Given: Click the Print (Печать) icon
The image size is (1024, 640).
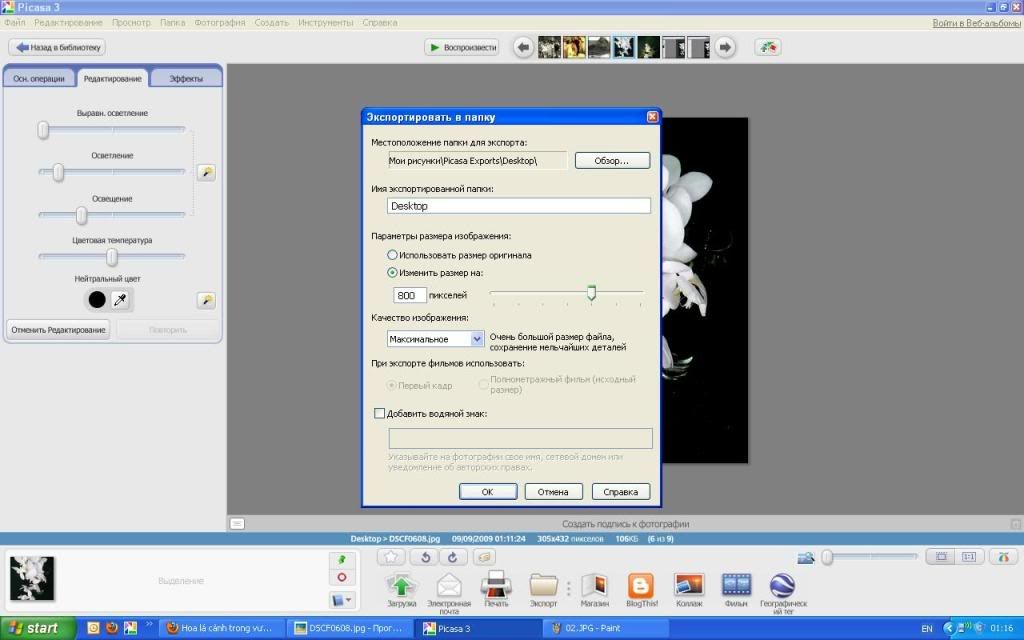Looking at the screenshot, I should click(496, 585).
